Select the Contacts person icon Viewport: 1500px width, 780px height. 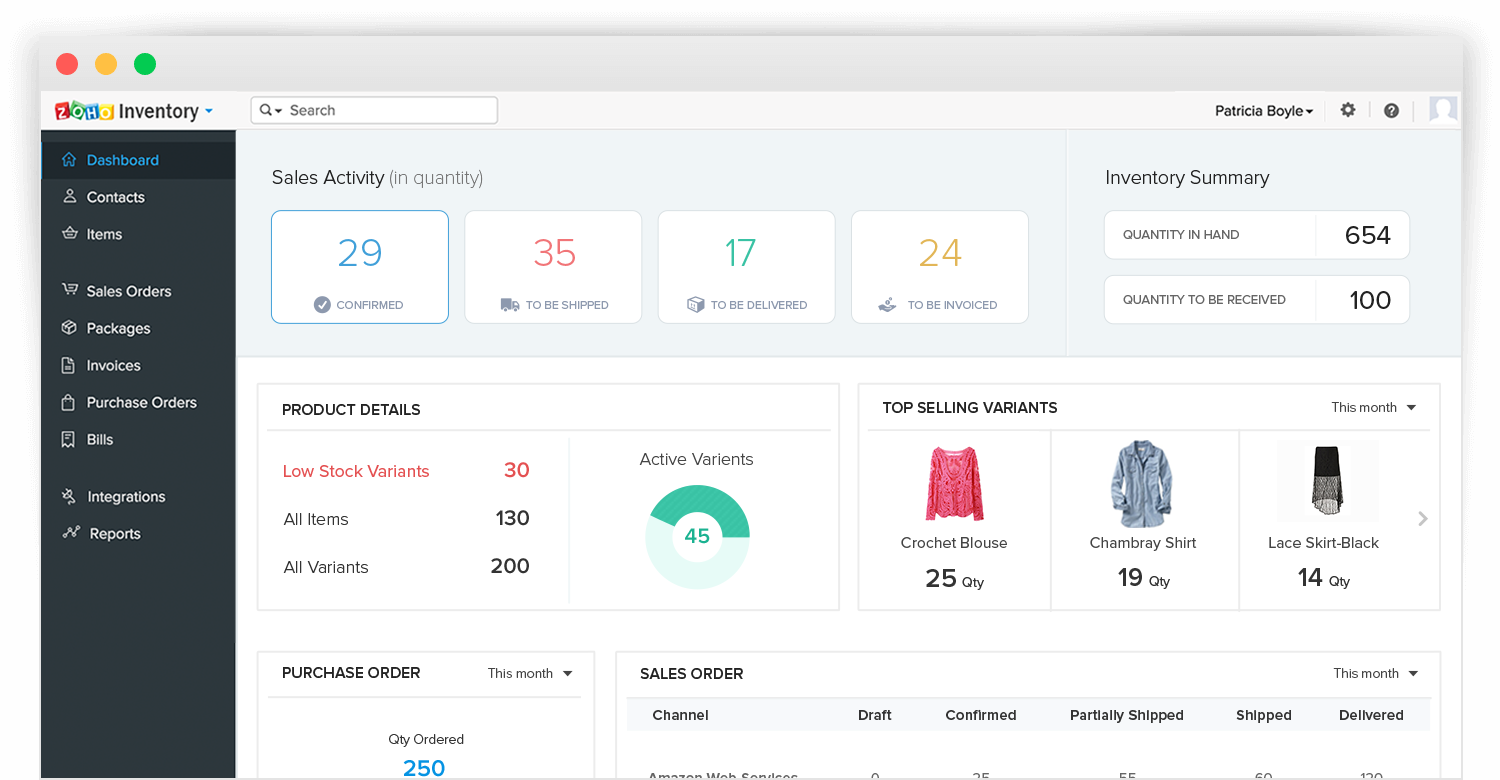(x=68, y=197)
